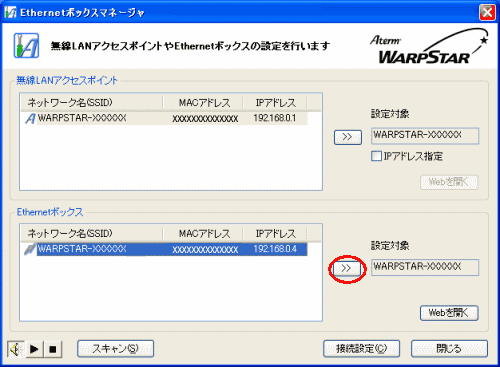This screenshot has width=500, height=367.
Task: Click the 設定対象 field in the Ethernetボックス section
Action: pos(425,267)
